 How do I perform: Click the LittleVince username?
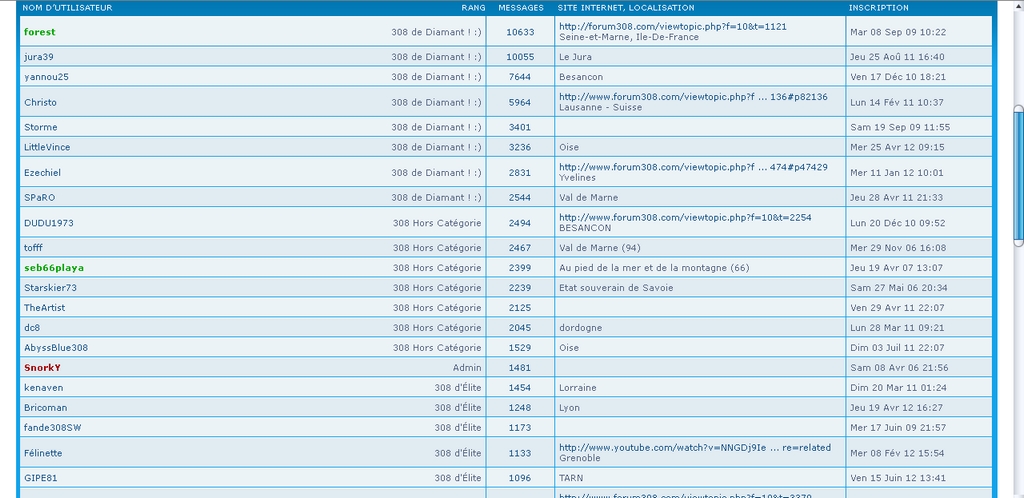coord(47,147)
